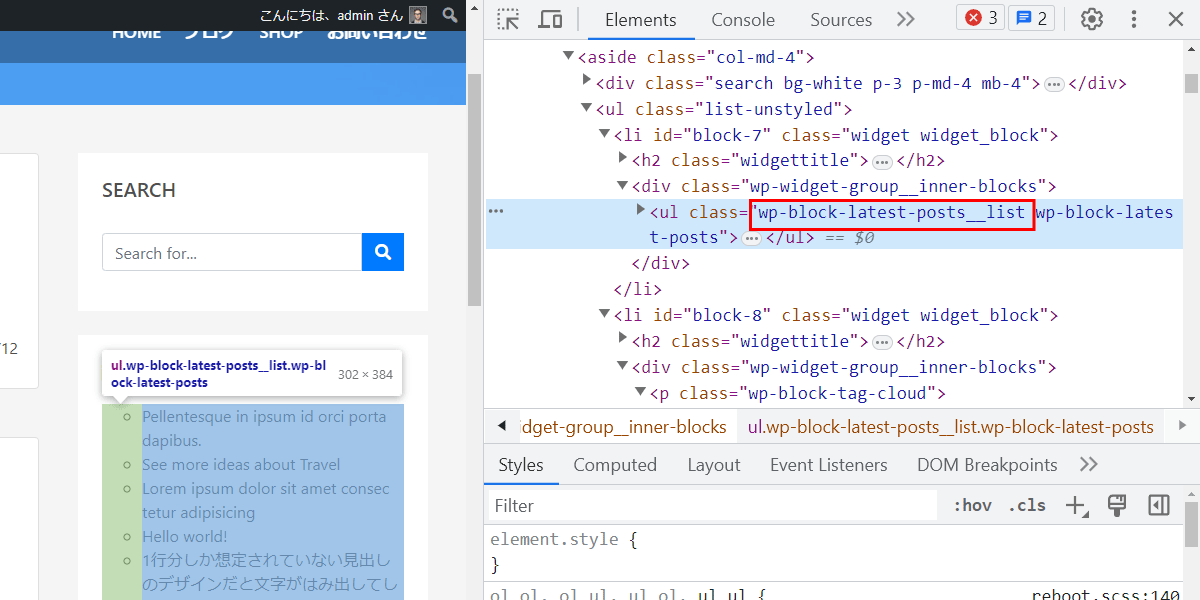Click the admin user avatar
This screenshot has width=1200, height=600.
point(418,15)
